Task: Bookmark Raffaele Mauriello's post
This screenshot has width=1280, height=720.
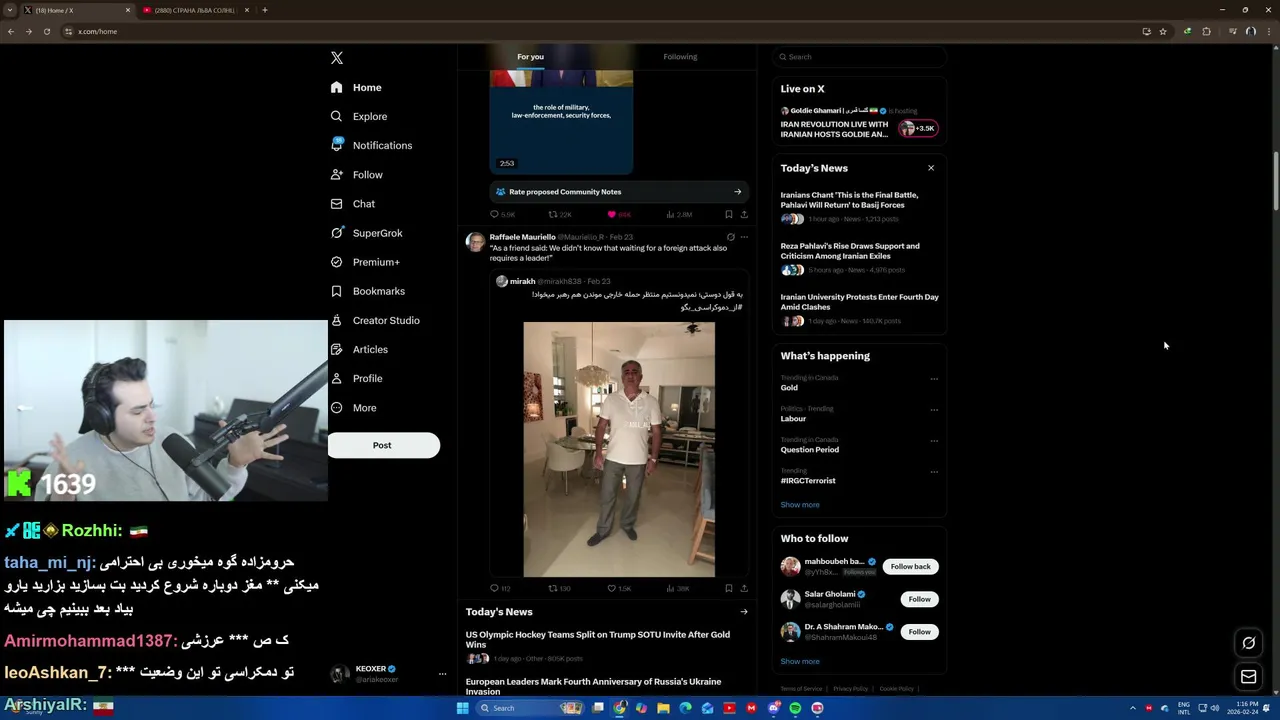Action: click(x=729, y=588)
